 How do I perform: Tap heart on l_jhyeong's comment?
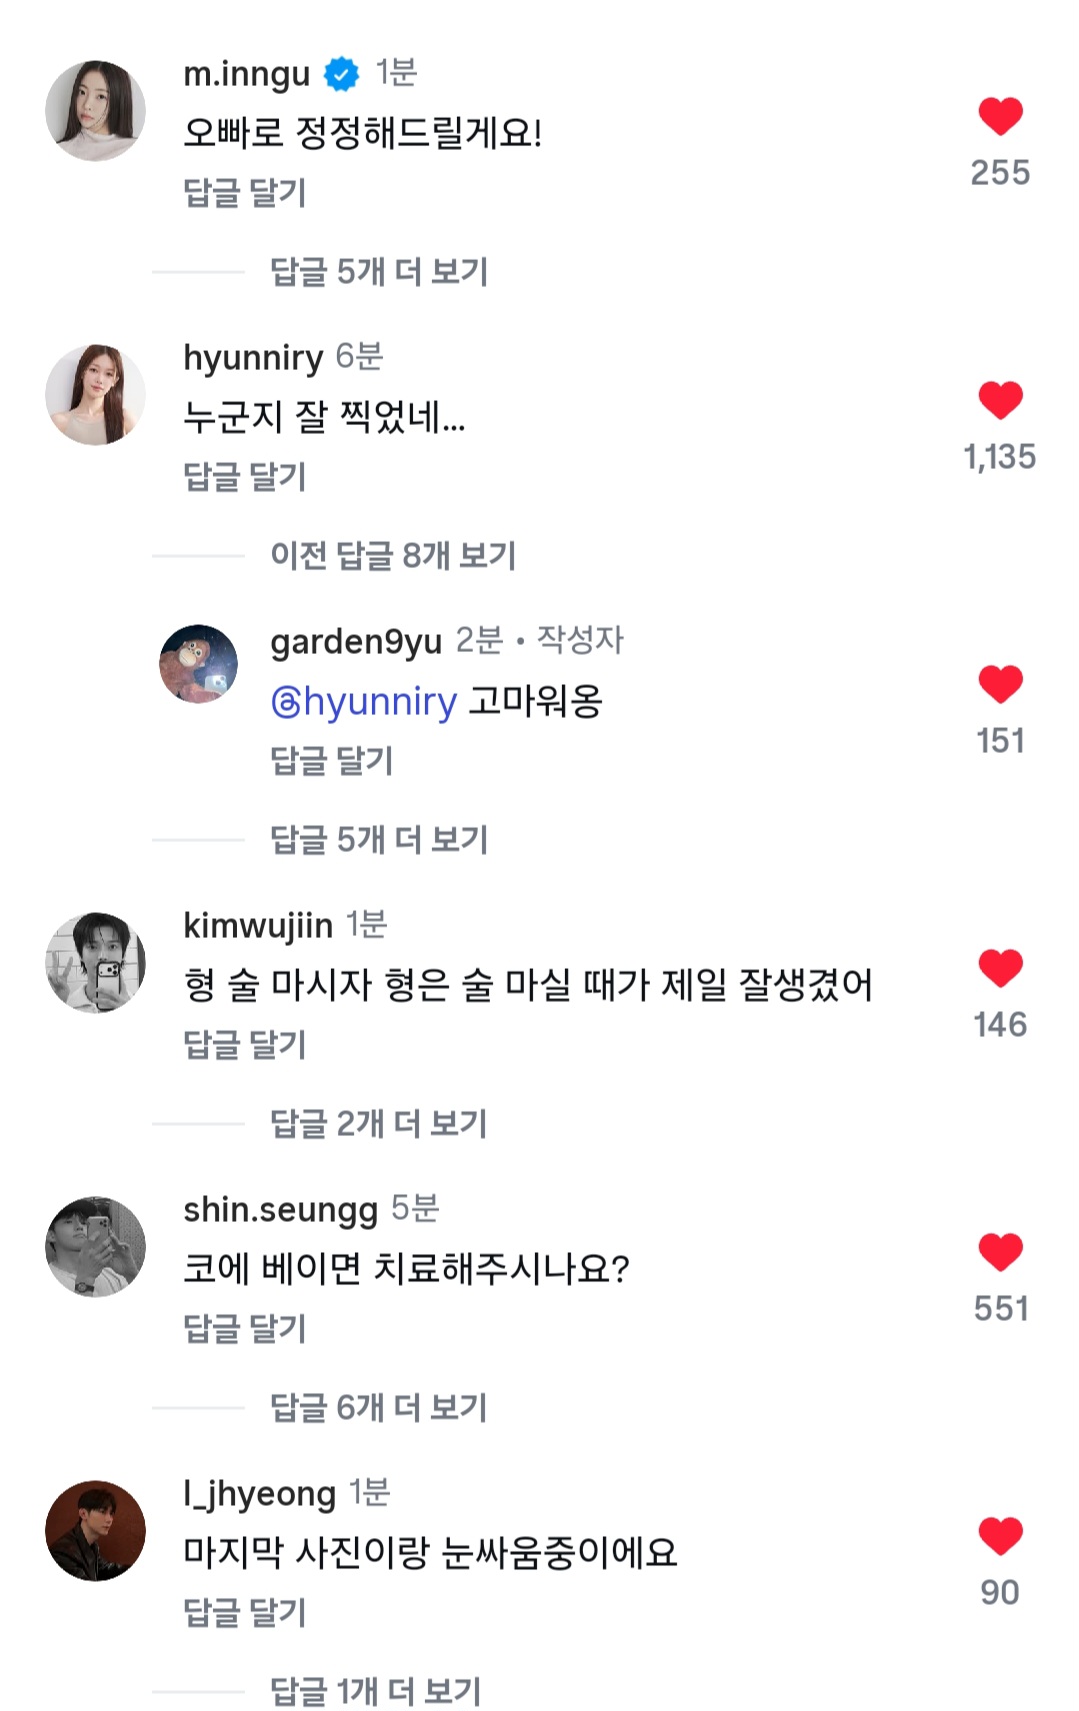click(x=1000, y=1537)
